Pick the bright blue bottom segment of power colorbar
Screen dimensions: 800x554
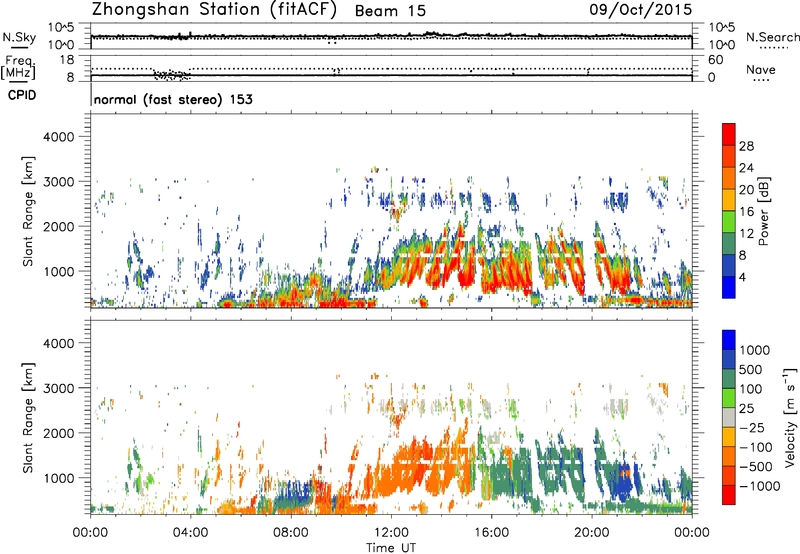729,288
